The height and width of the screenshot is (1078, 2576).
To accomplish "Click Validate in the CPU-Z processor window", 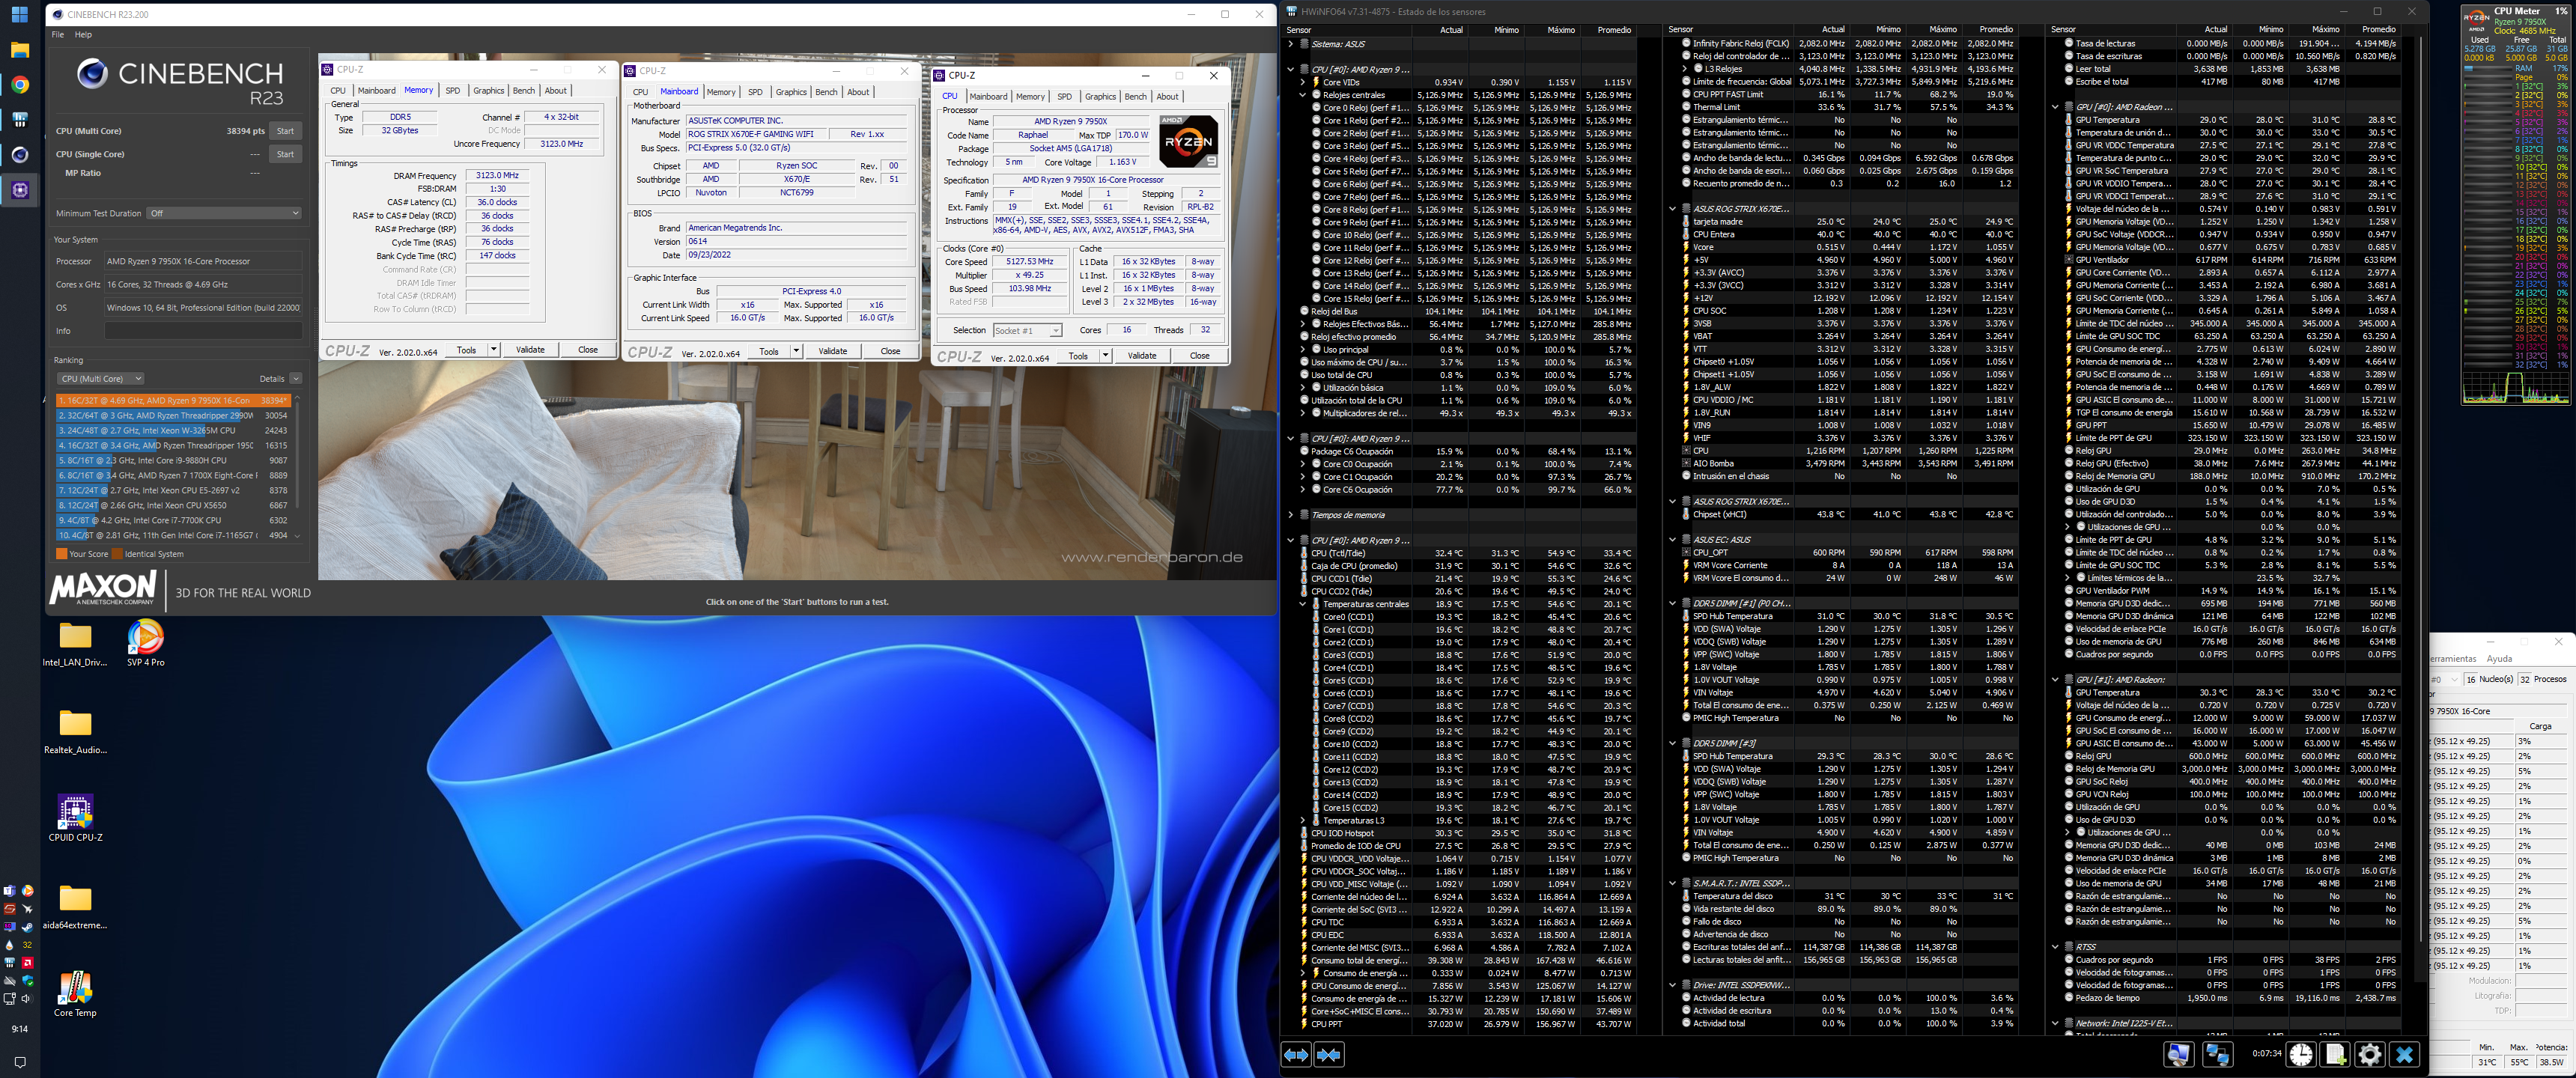I will [x=1142, y=356].
